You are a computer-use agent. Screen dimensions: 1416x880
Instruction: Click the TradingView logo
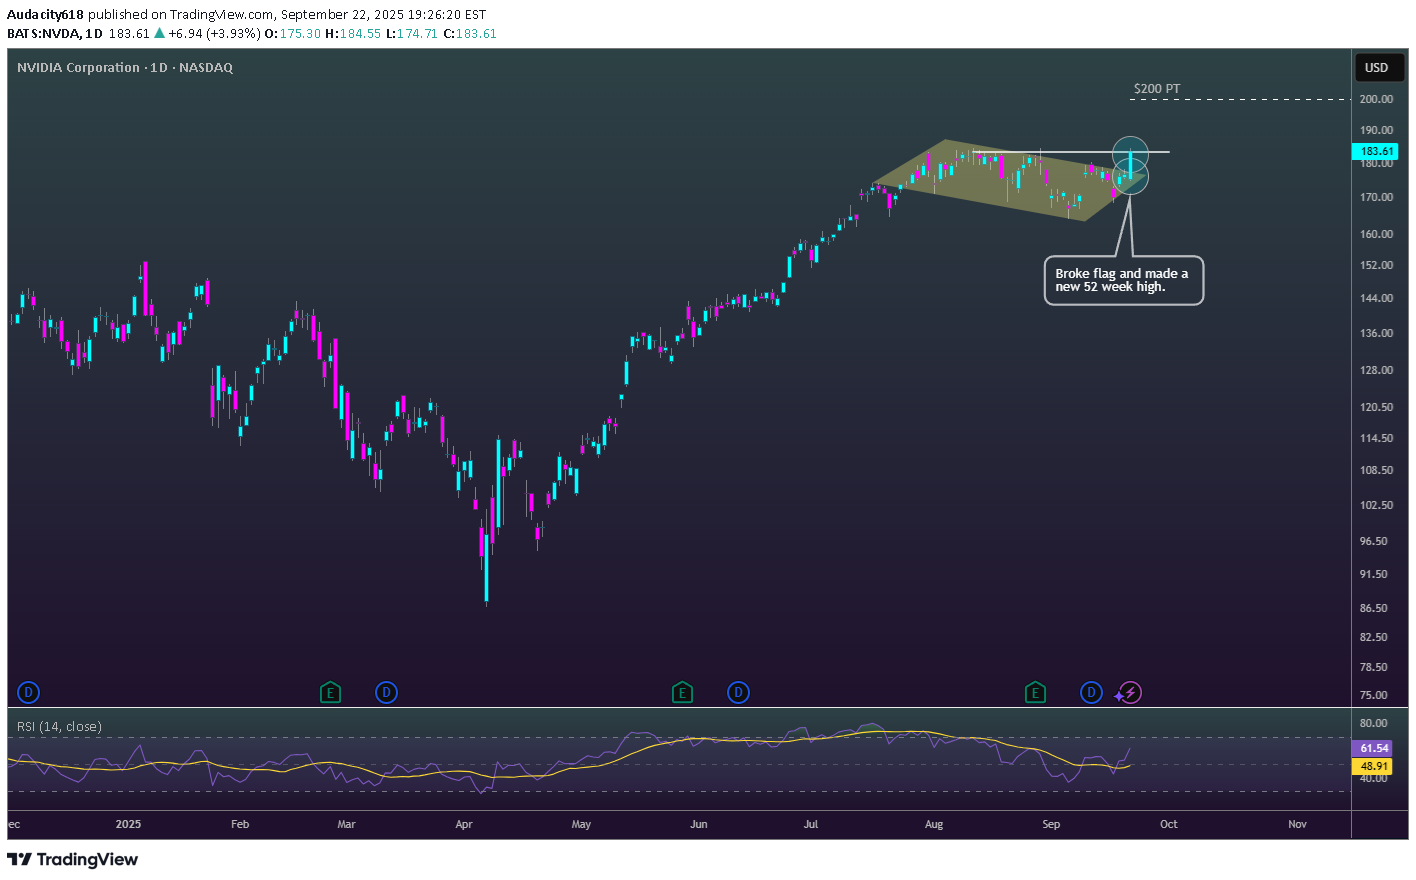pos(72,859)
